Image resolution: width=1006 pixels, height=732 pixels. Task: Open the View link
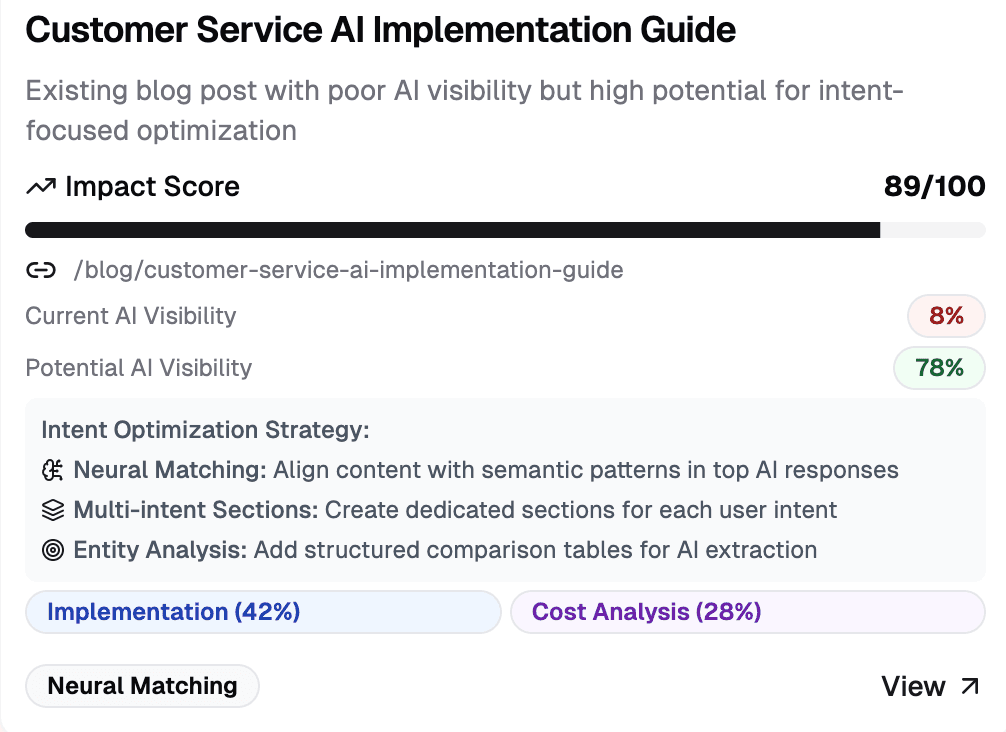(930, 686)
